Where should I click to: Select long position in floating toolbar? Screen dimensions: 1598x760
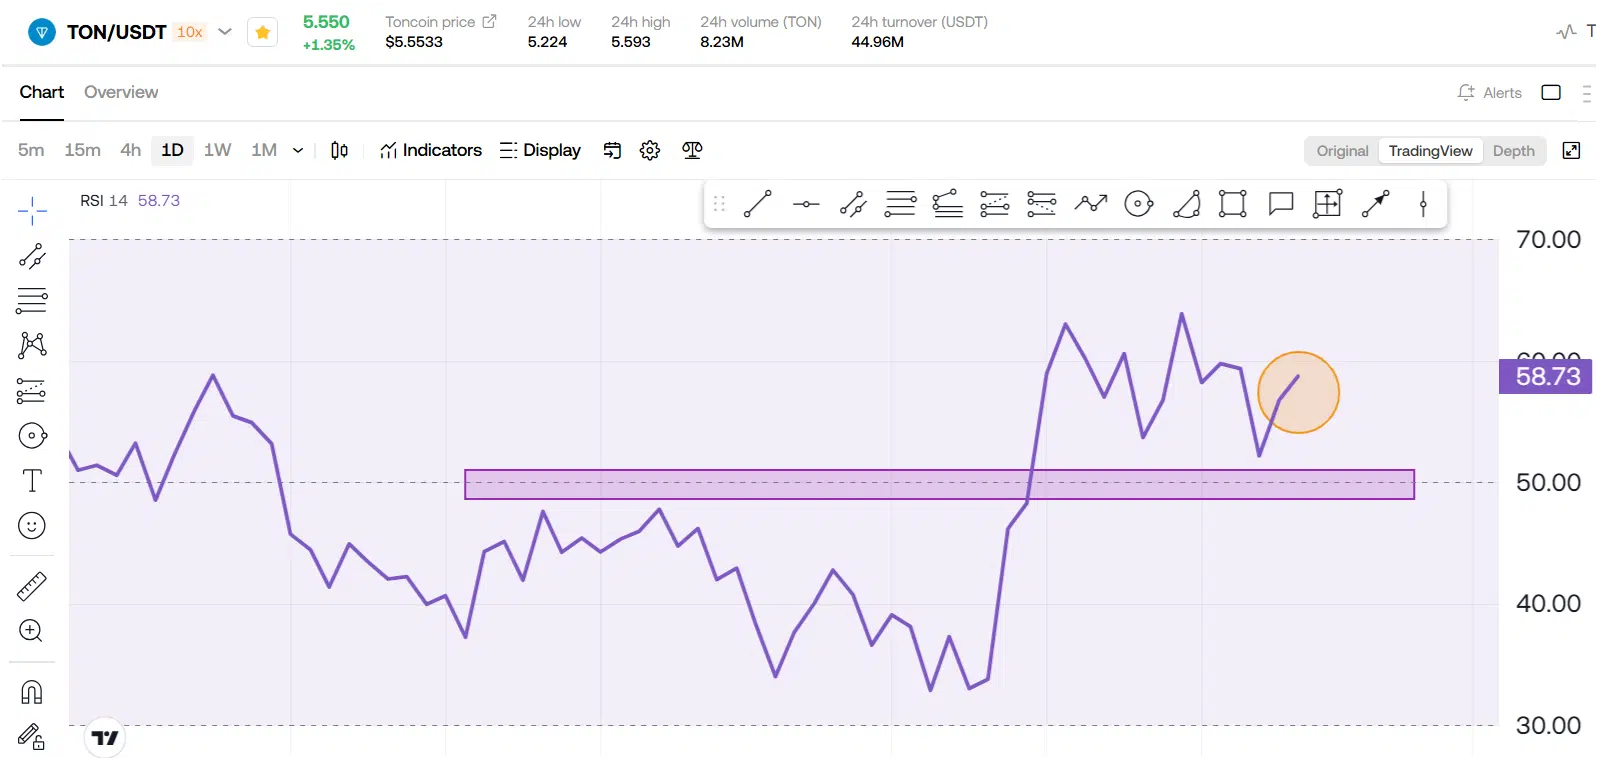(x=994, y=204)
